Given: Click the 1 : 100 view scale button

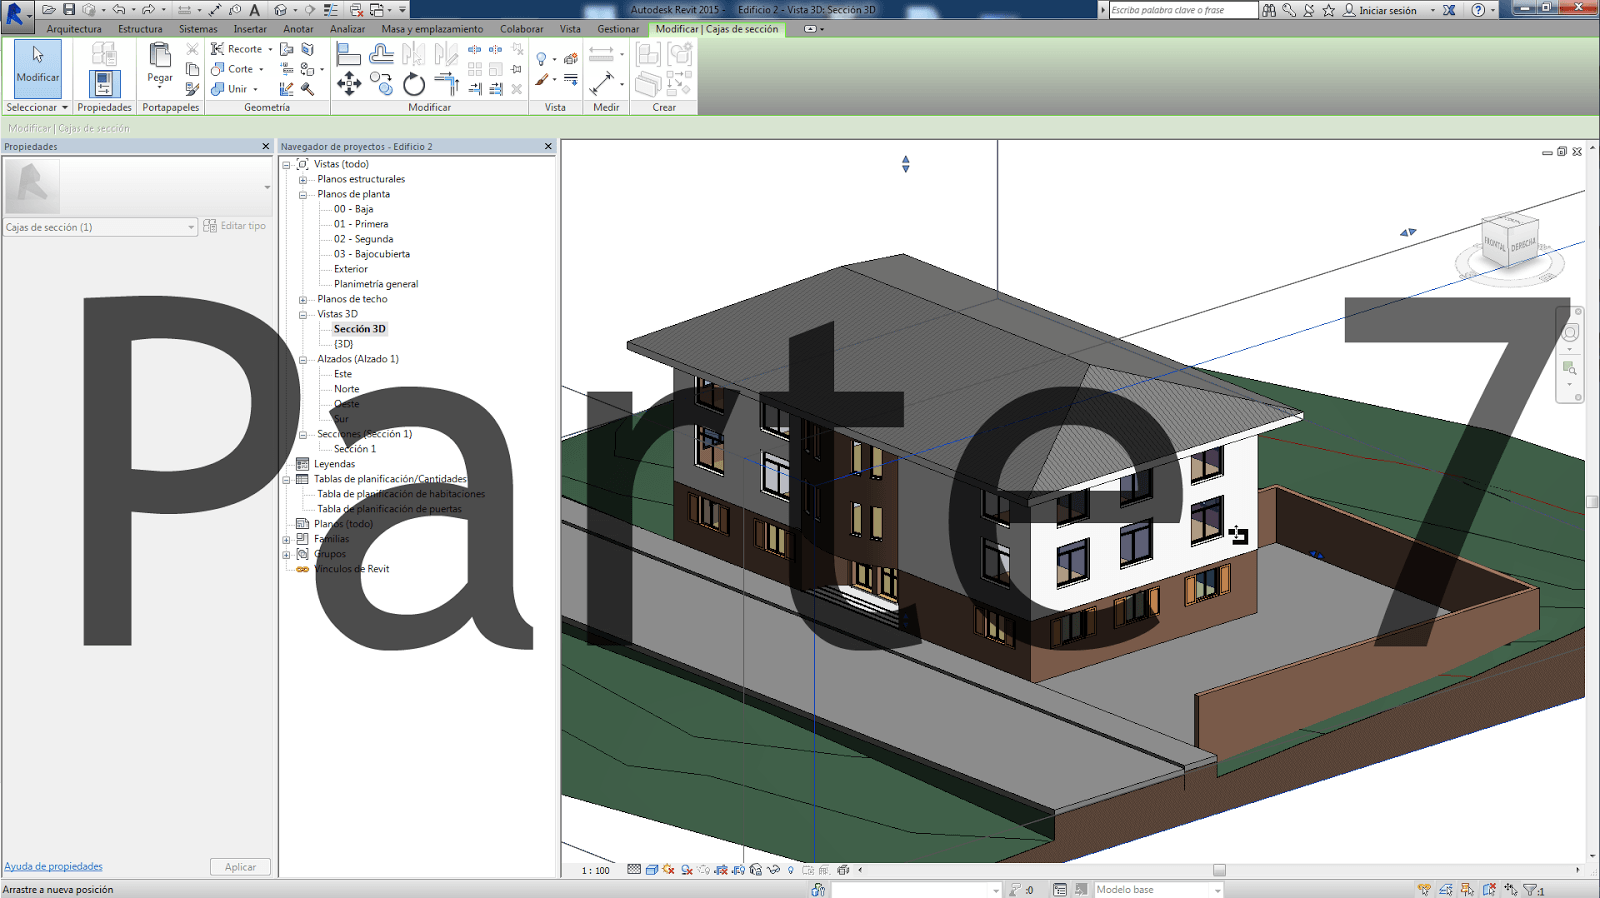Looking at the screenshot, I should (x=596, y=870).
